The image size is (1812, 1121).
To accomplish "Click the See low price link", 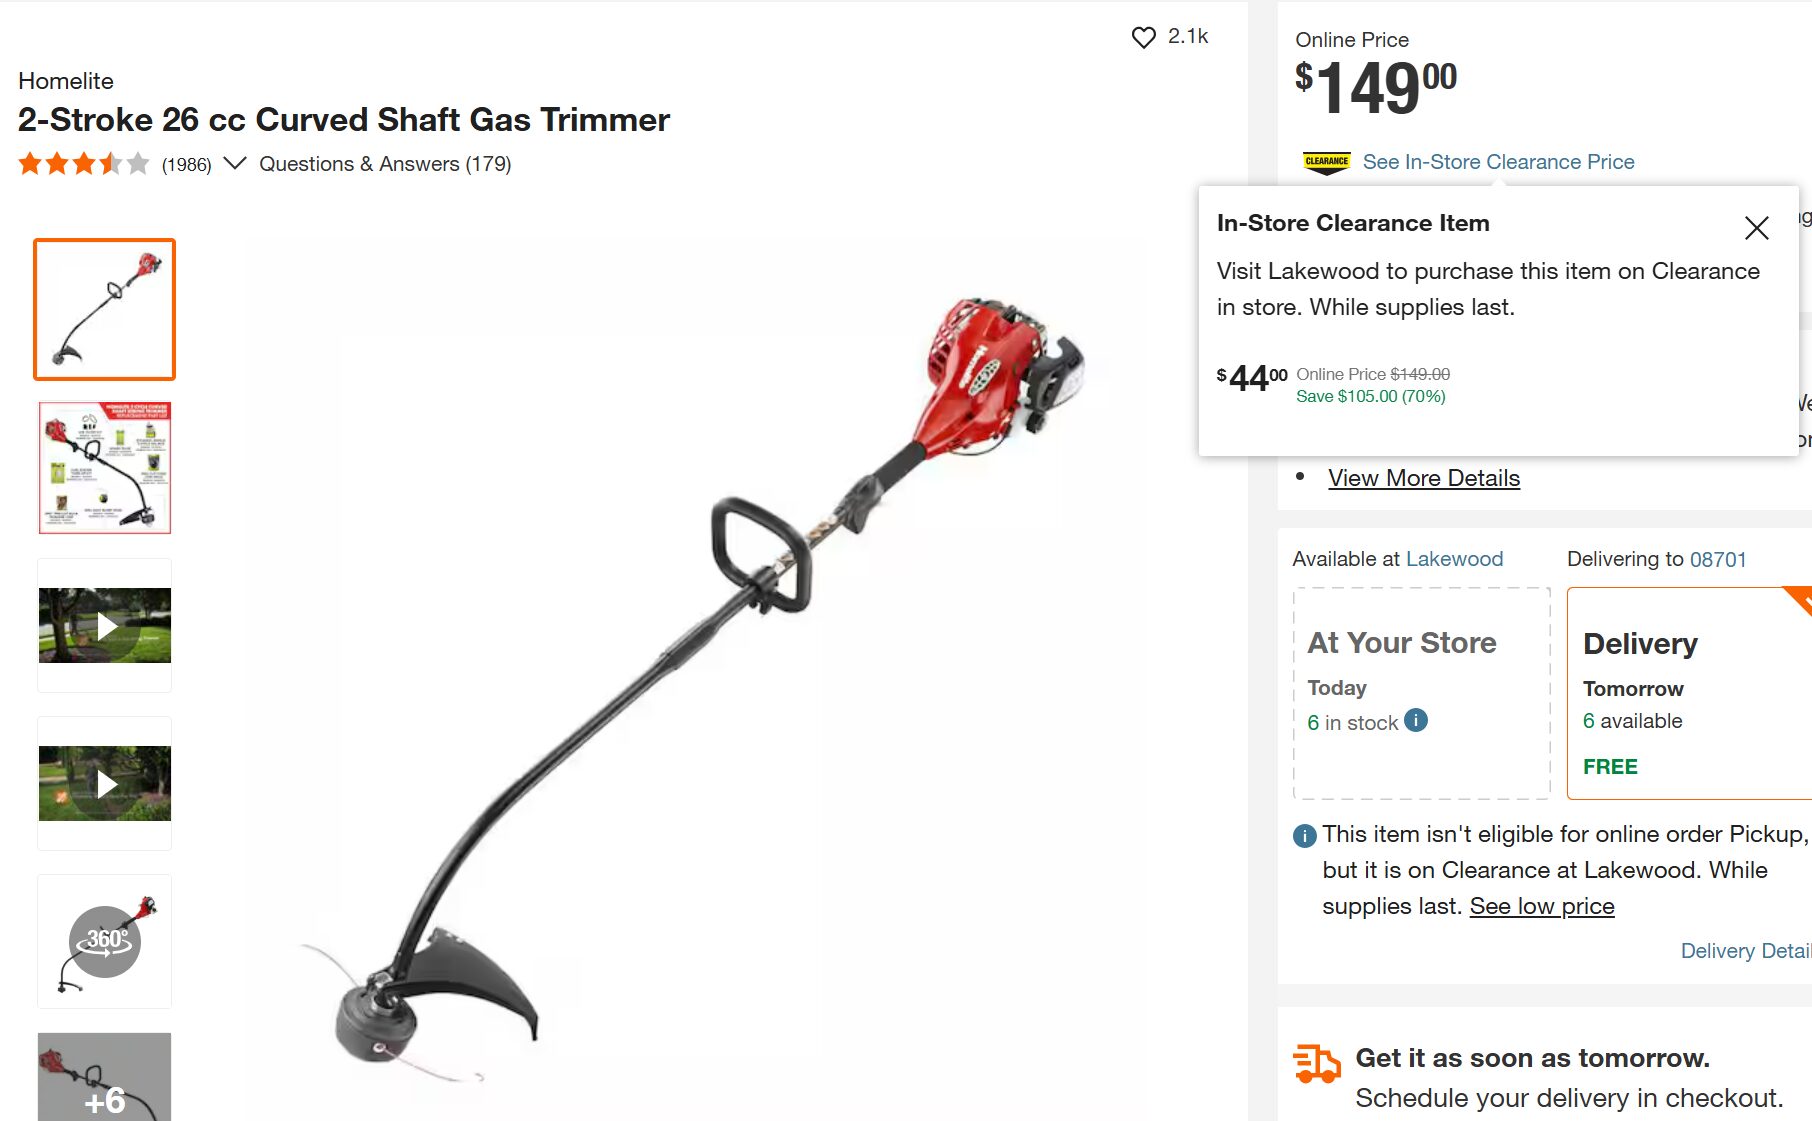I will click(1541, 906).
